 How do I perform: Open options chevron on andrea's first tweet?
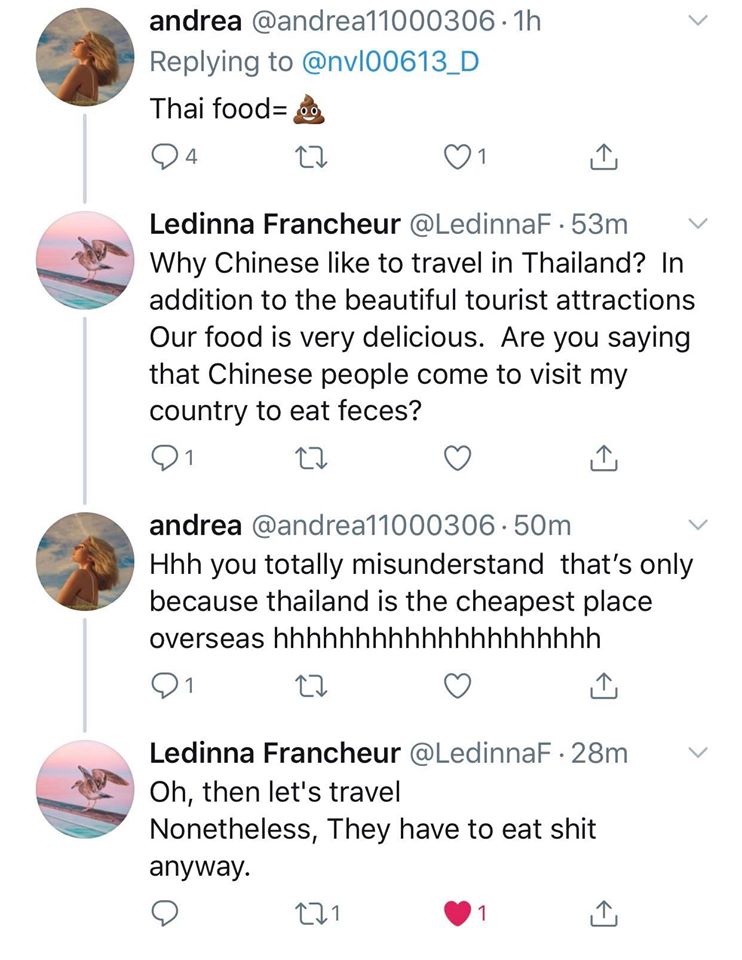699,21
